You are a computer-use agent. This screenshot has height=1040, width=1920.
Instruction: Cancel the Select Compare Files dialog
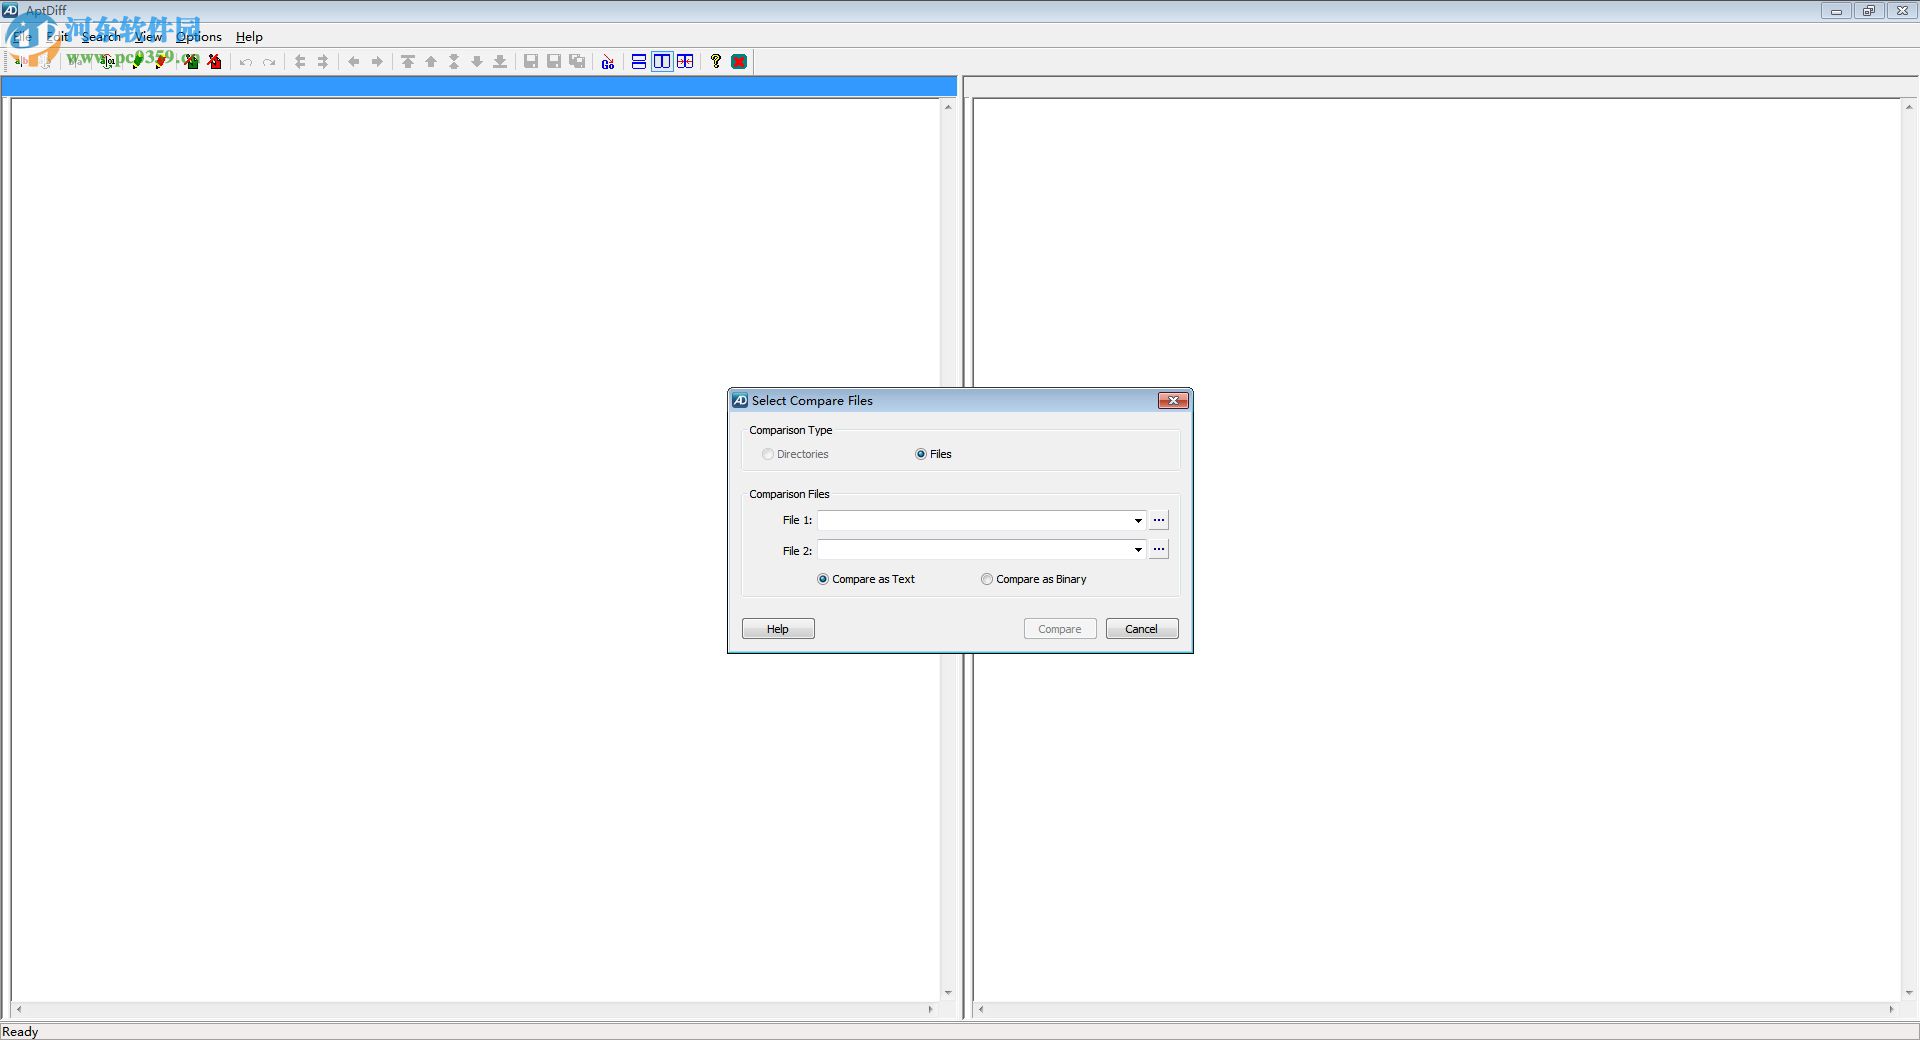pos(1142,629)
